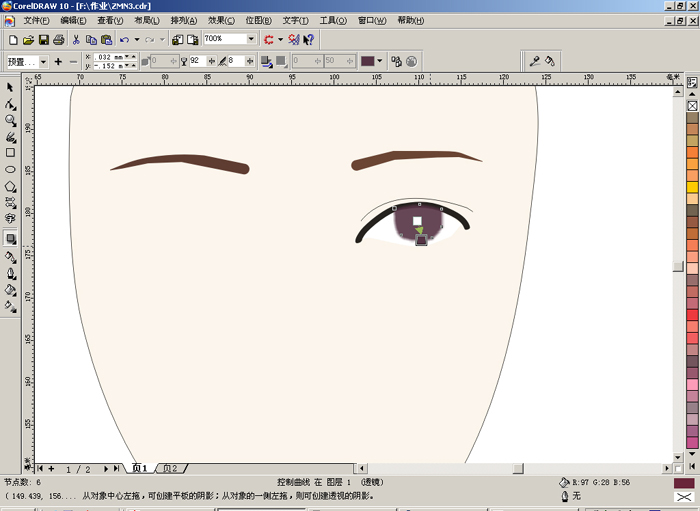Click the Cut scissors icon
Viewport: 700px width, 511px height.
[76, 39]
